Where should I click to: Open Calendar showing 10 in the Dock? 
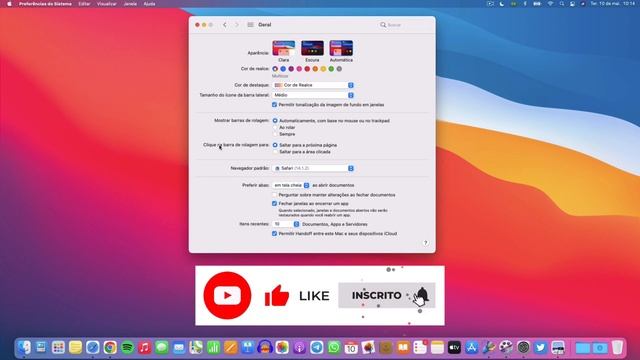[351, 347]
